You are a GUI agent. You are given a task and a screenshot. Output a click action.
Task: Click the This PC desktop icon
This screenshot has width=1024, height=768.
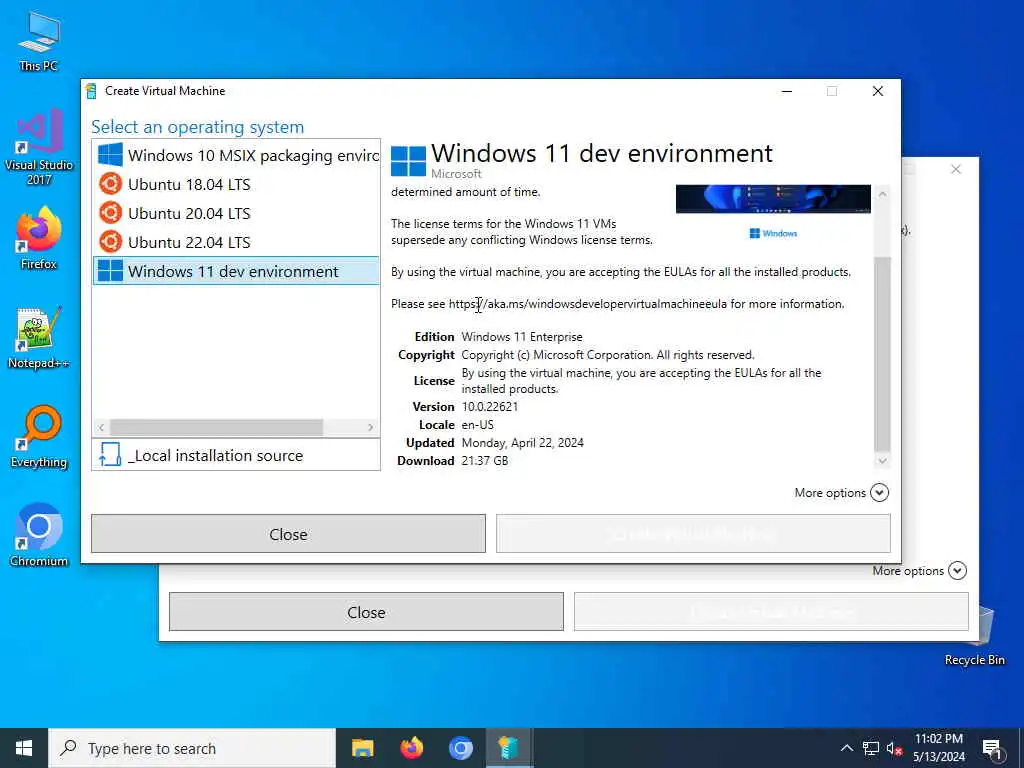coord(39,40)
